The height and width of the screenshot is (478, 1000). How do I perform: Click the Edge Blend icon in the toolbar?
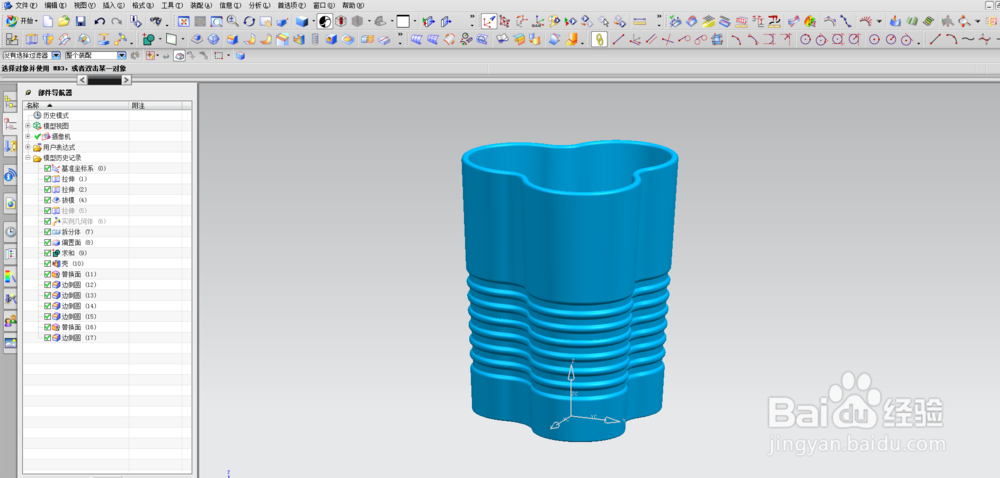232,40
